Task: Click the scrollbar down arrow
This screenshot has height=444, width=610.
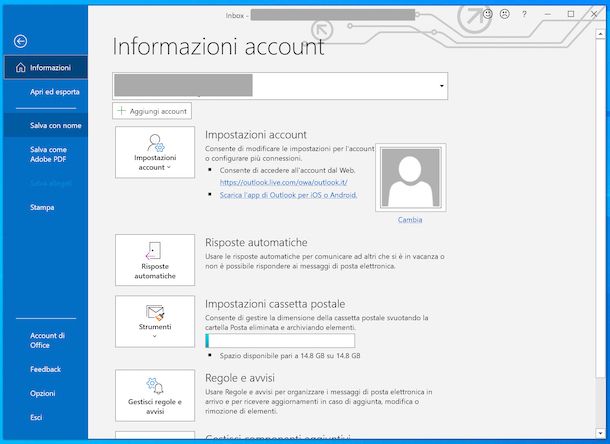Action: (599, 433)
